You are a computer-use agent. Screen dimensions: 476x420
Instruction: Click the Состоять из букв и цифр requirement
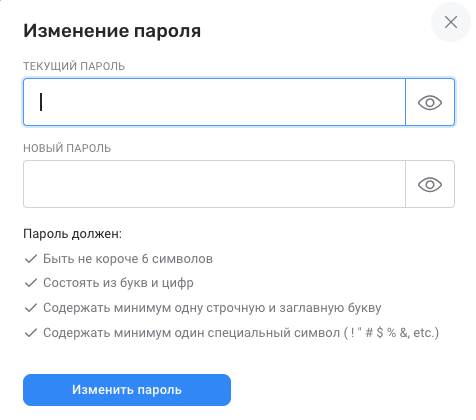118,283
